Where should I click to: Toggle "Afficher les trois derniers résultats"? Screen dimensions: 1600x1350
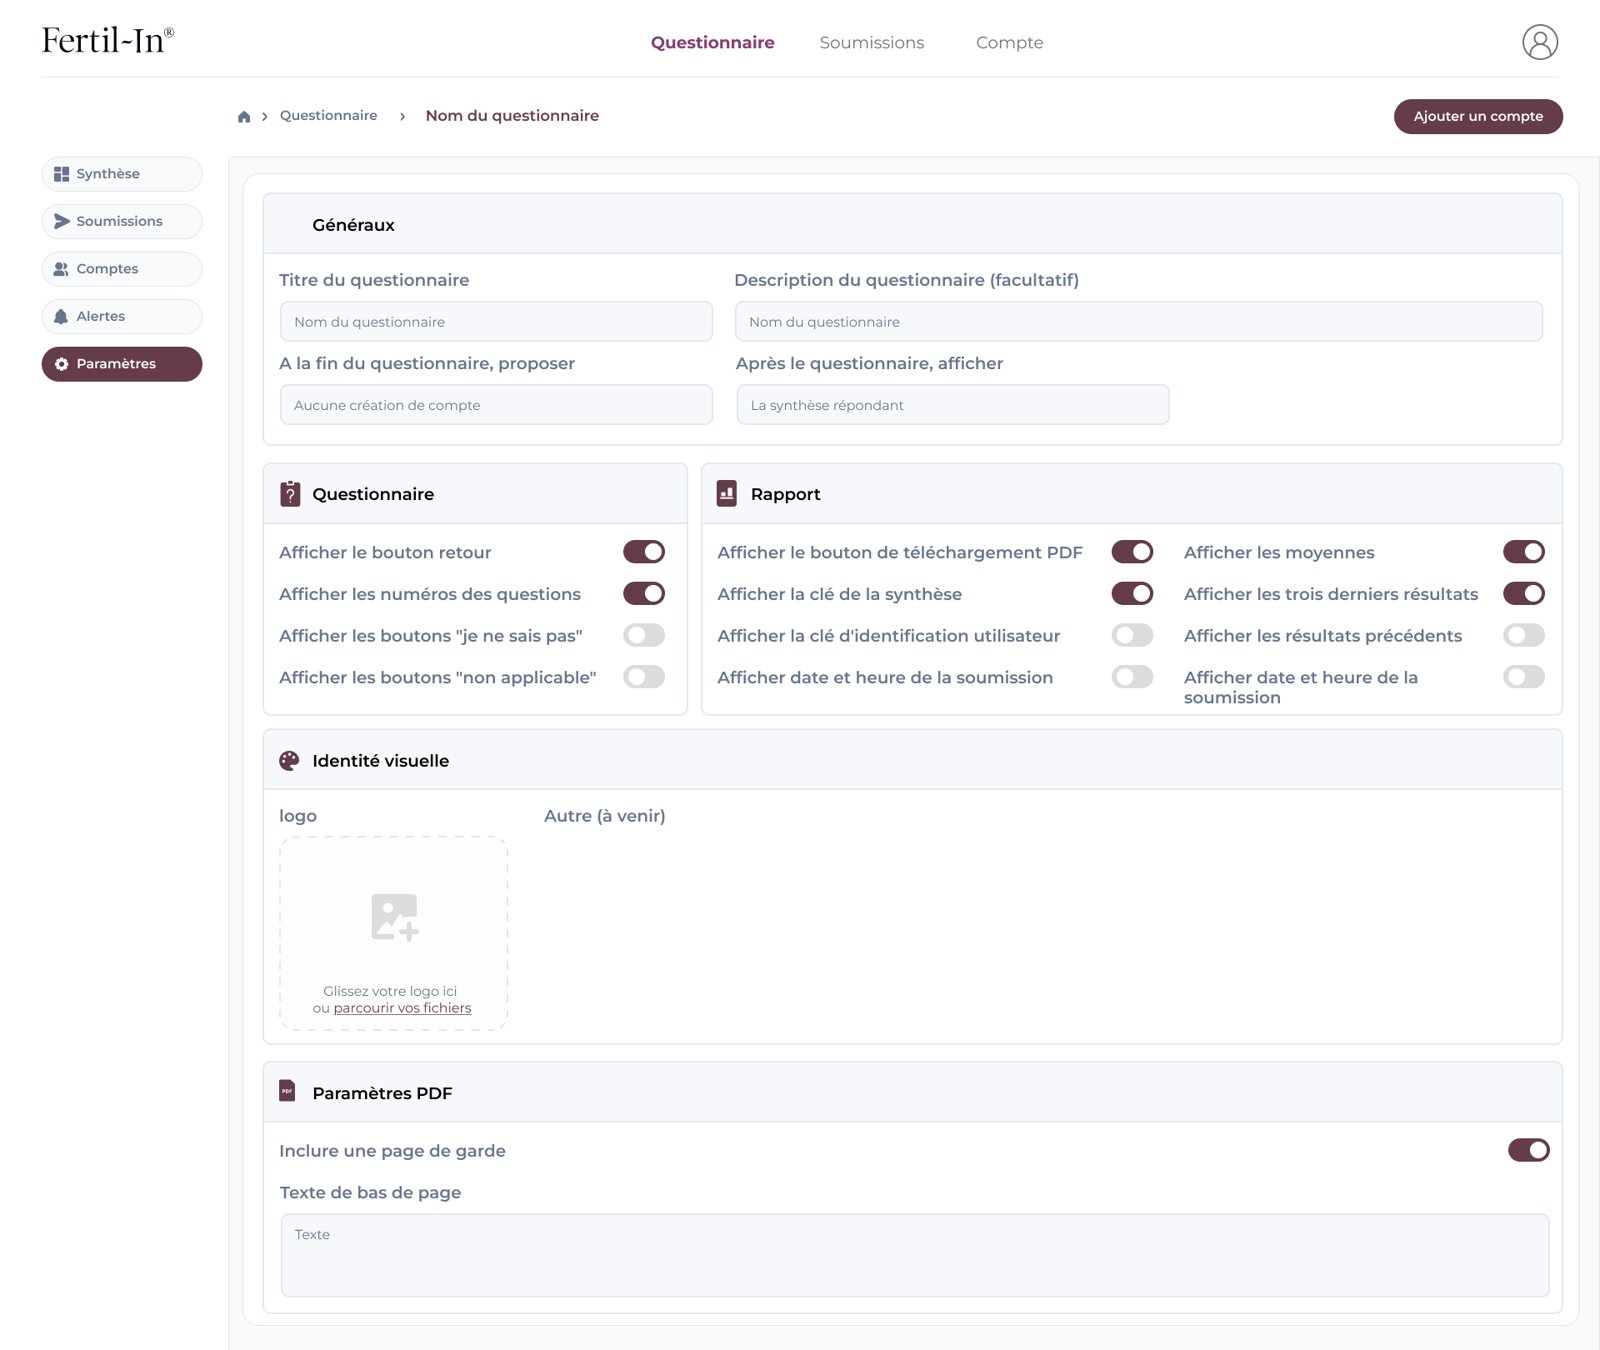coord(1524,594)
